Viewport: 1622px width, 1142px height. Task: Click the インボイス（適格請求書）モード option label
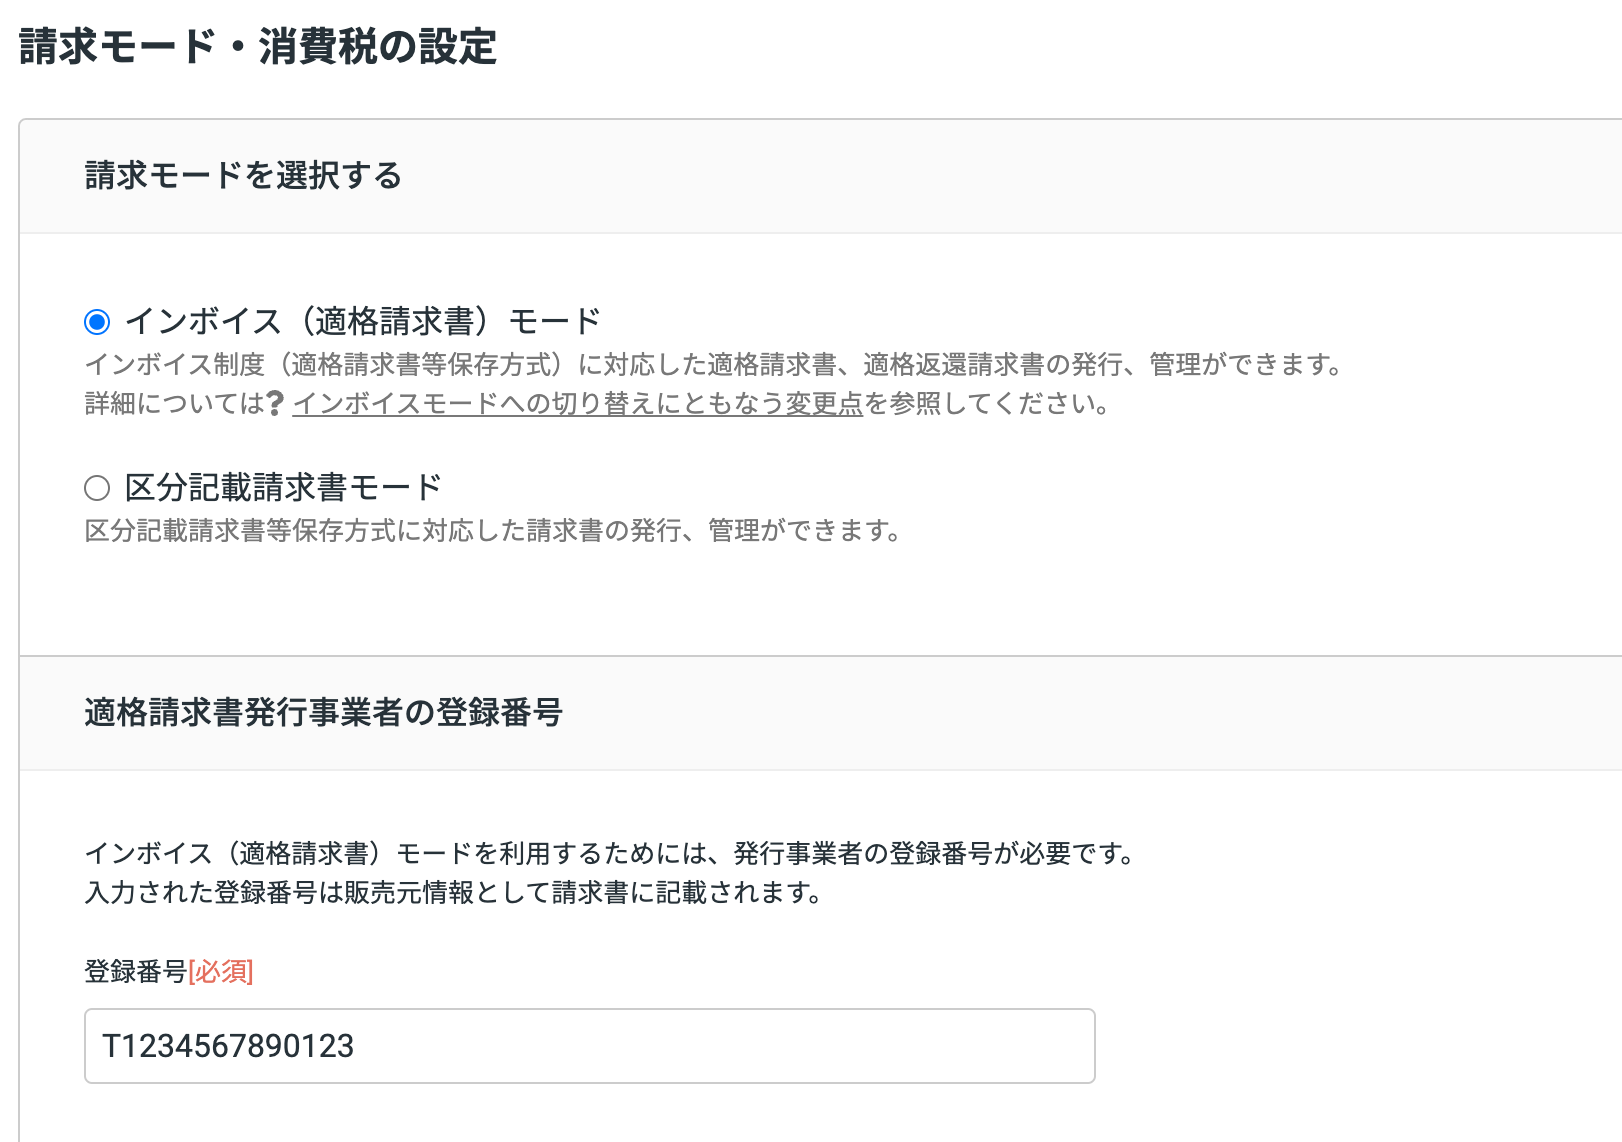(x=362, y=322)
